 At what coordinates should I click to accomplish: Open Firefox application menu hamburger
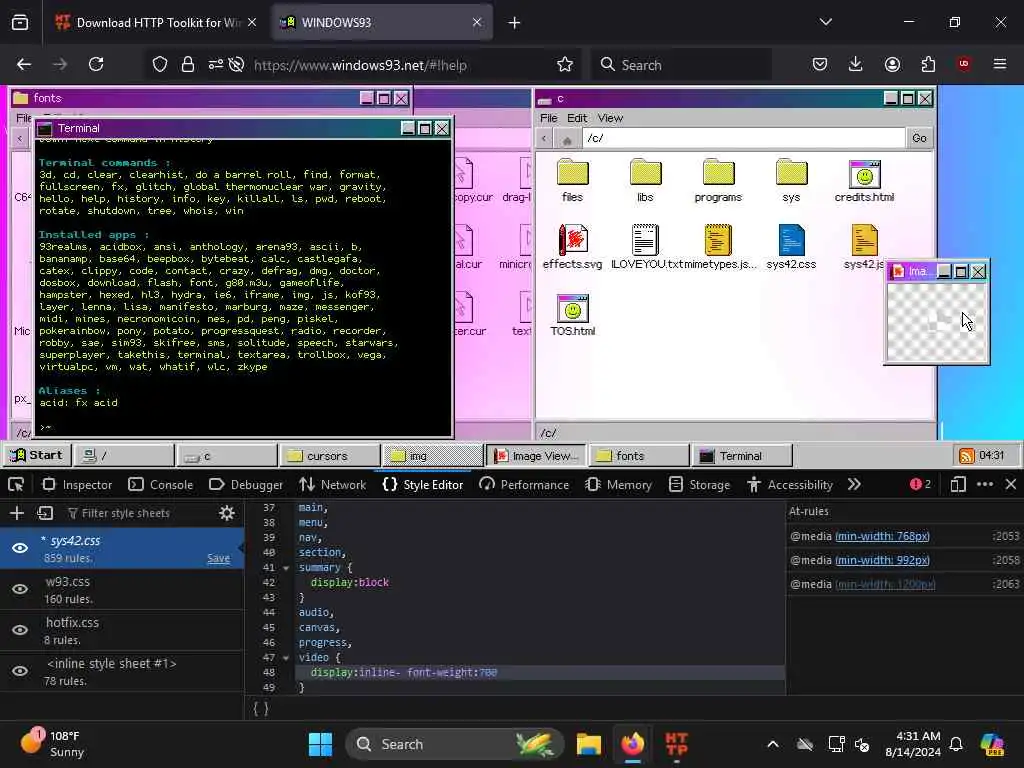(1000, 64)
